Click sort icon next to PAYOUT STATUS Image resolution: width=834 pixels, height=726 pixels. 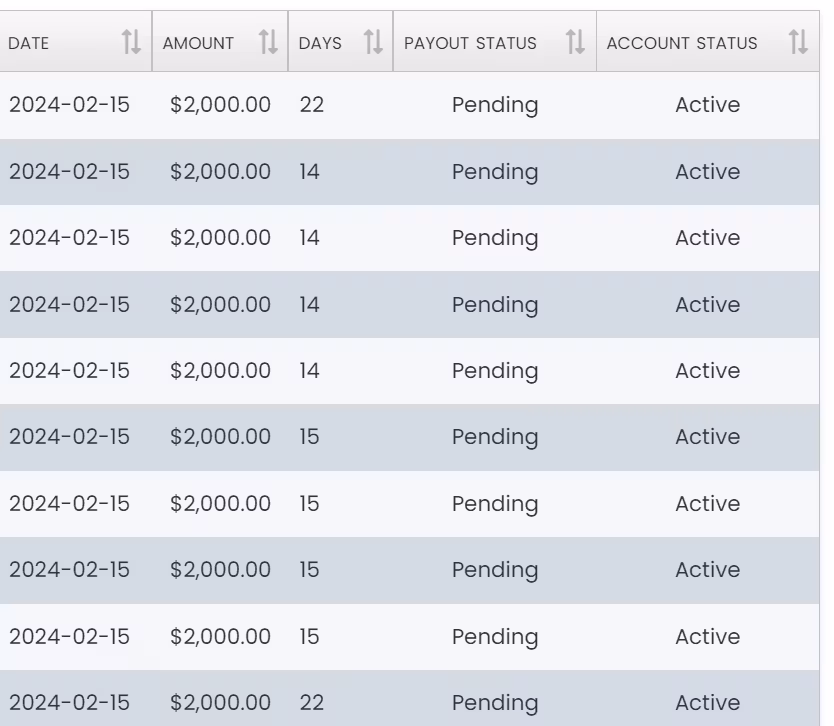(x=575, y=42)
